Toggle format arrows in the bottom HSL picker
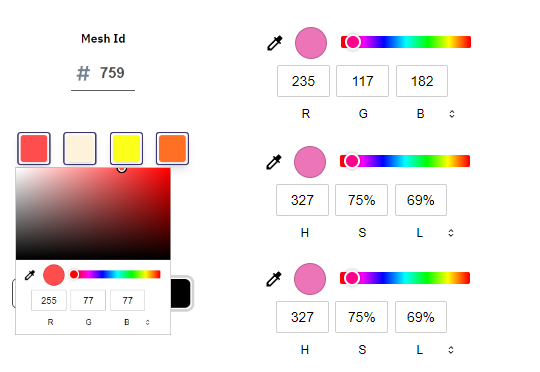 point(451,350)
